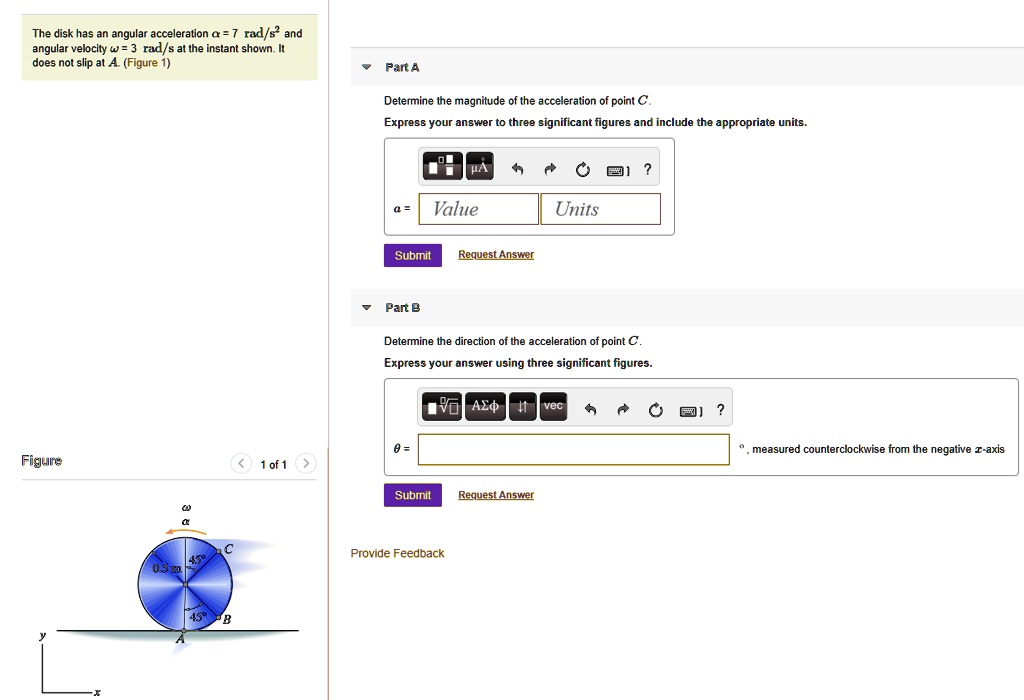1024x700 pixels.
Task: Click the Value input field
Action: (x=477, y=209)
